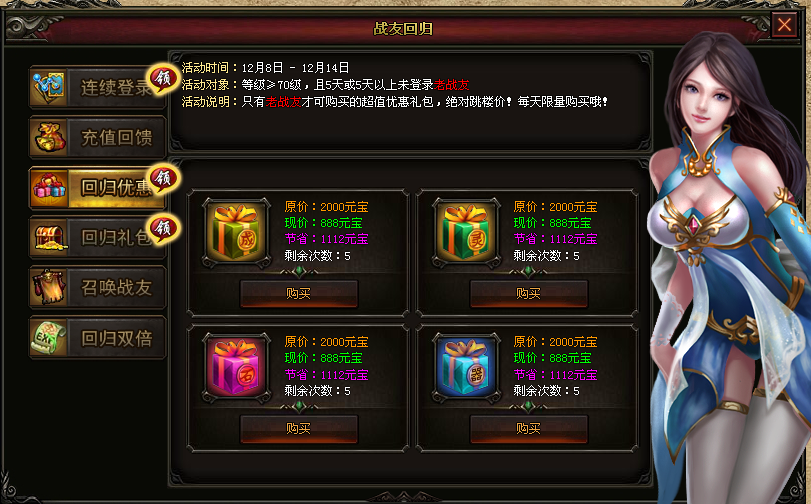
Task: Click the EXP icon beside 回归双倍
Action: tap(50, 337)
